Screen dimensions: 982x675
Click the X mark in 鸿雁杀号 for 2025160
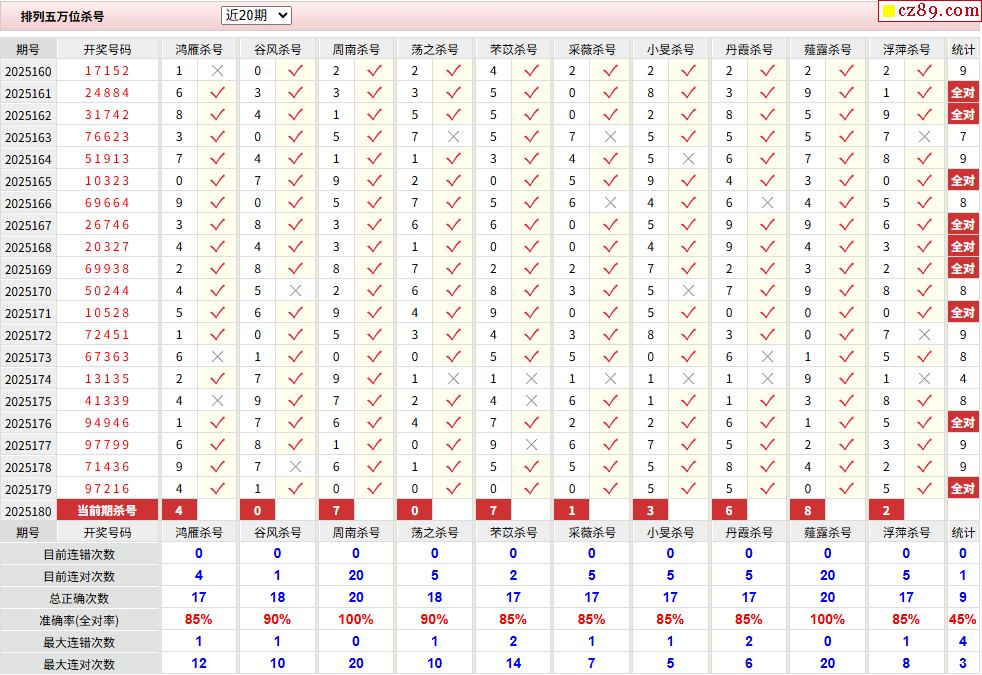[217, 71]
